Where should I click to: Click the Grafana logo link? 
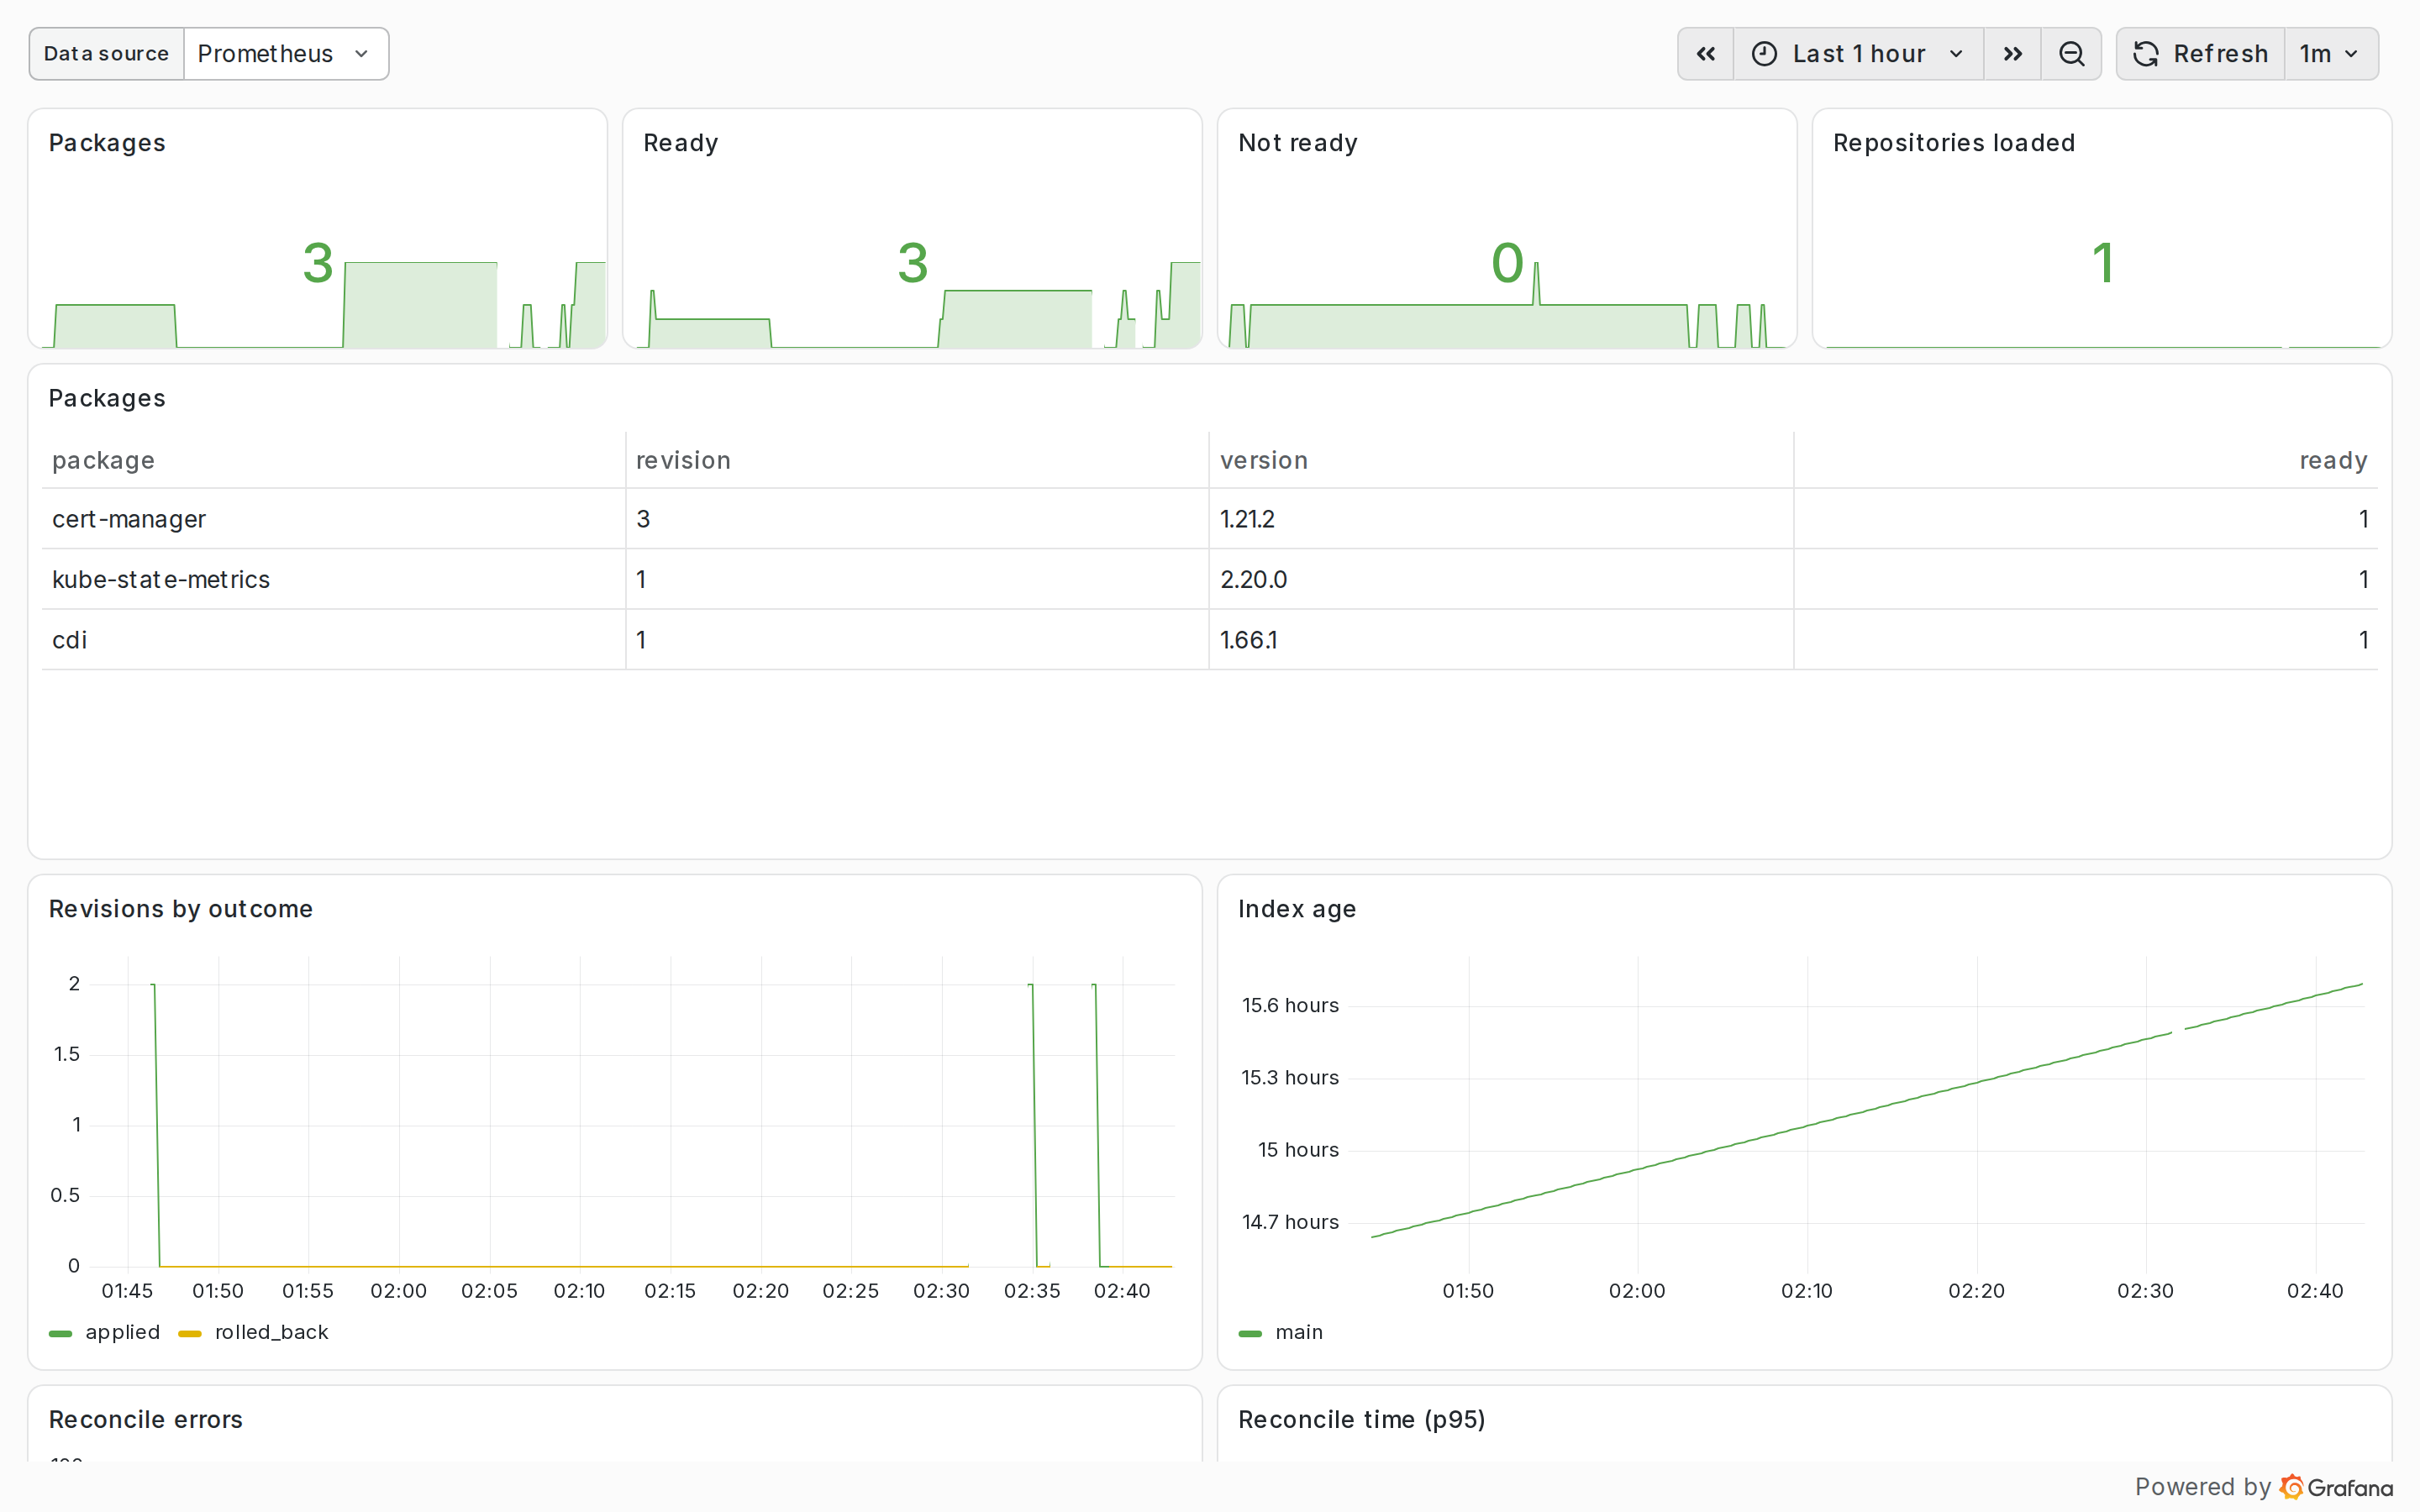(2336, 1487)
